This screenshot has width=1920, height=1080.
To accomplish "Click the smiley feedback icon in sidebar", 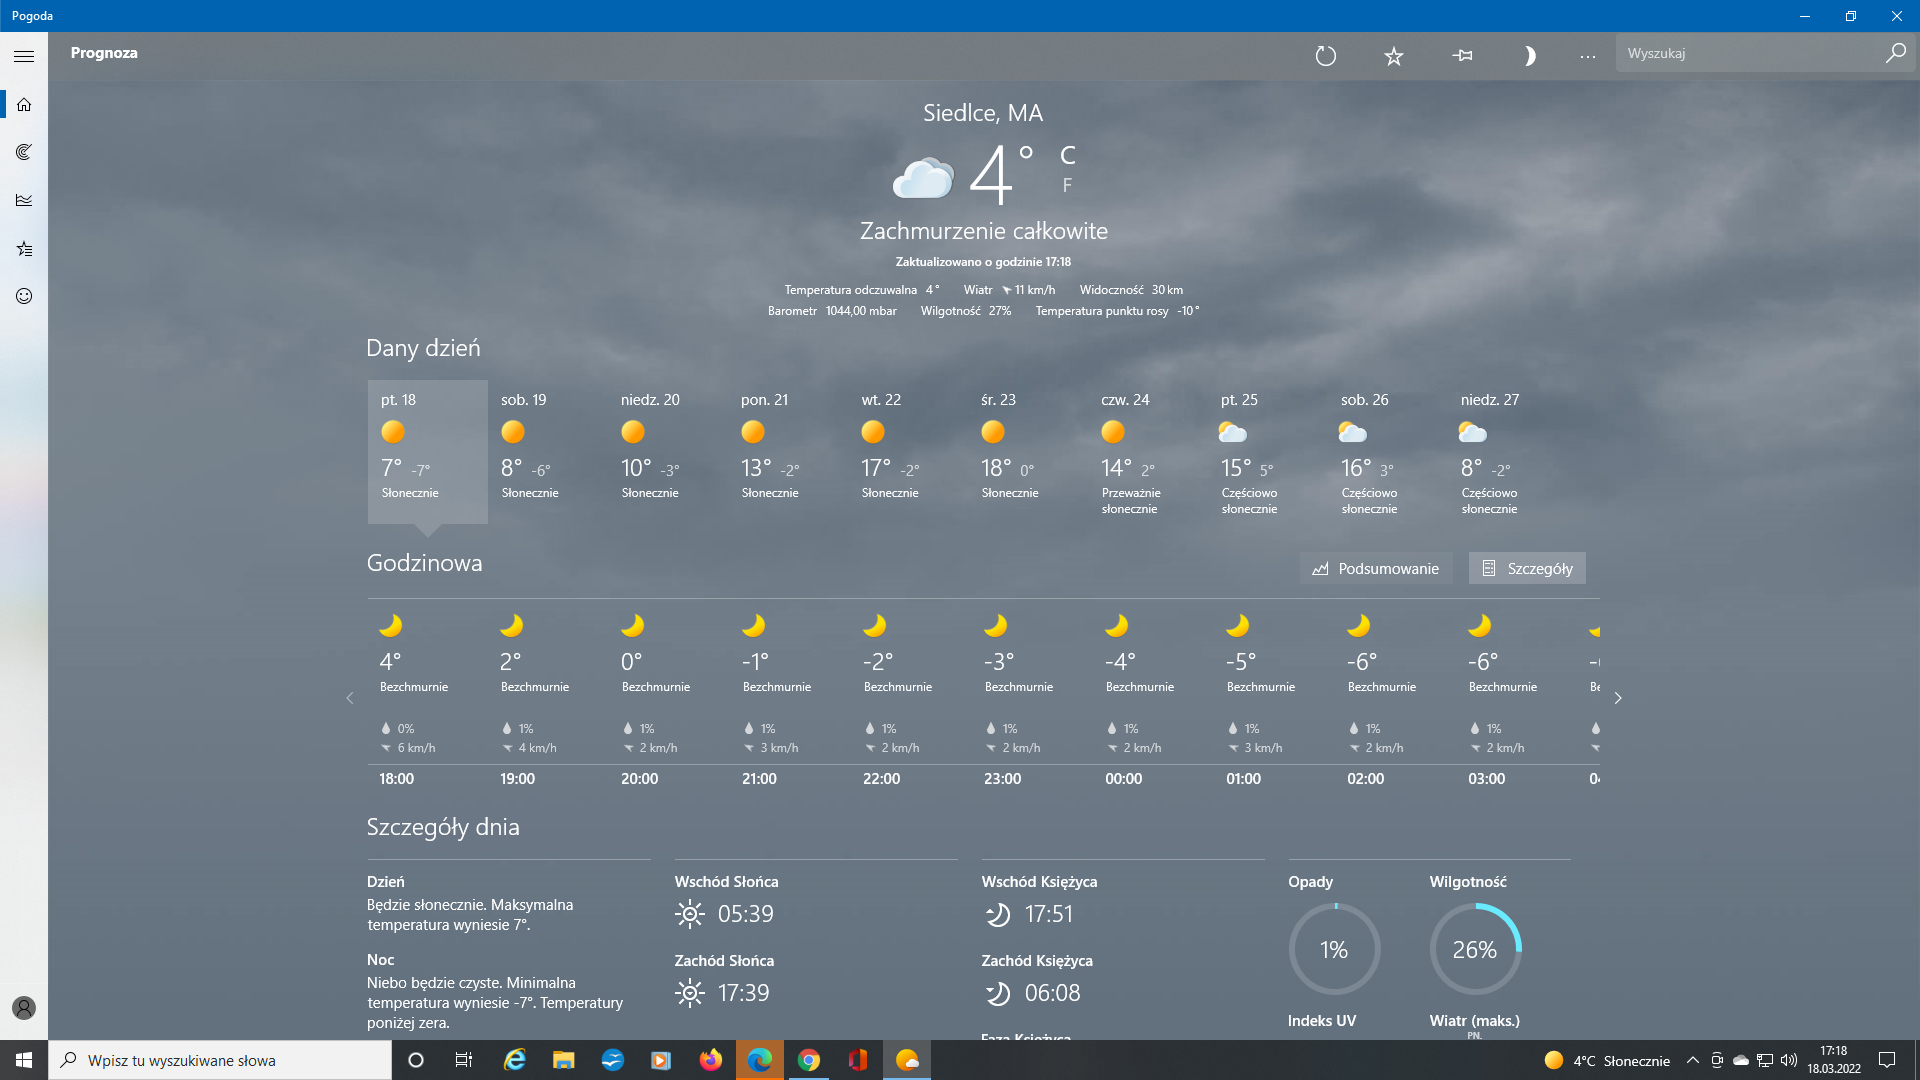I will point(24,296).
